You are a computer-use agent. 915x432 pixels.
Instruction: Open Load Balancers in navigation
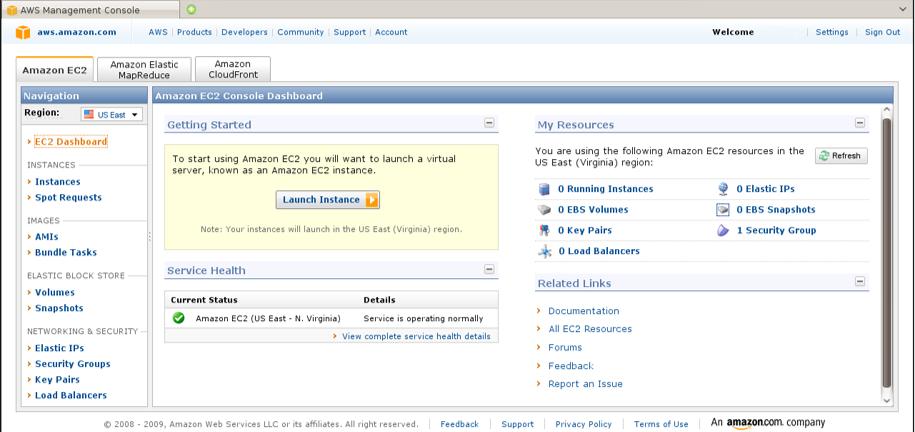tap(71, 395)
